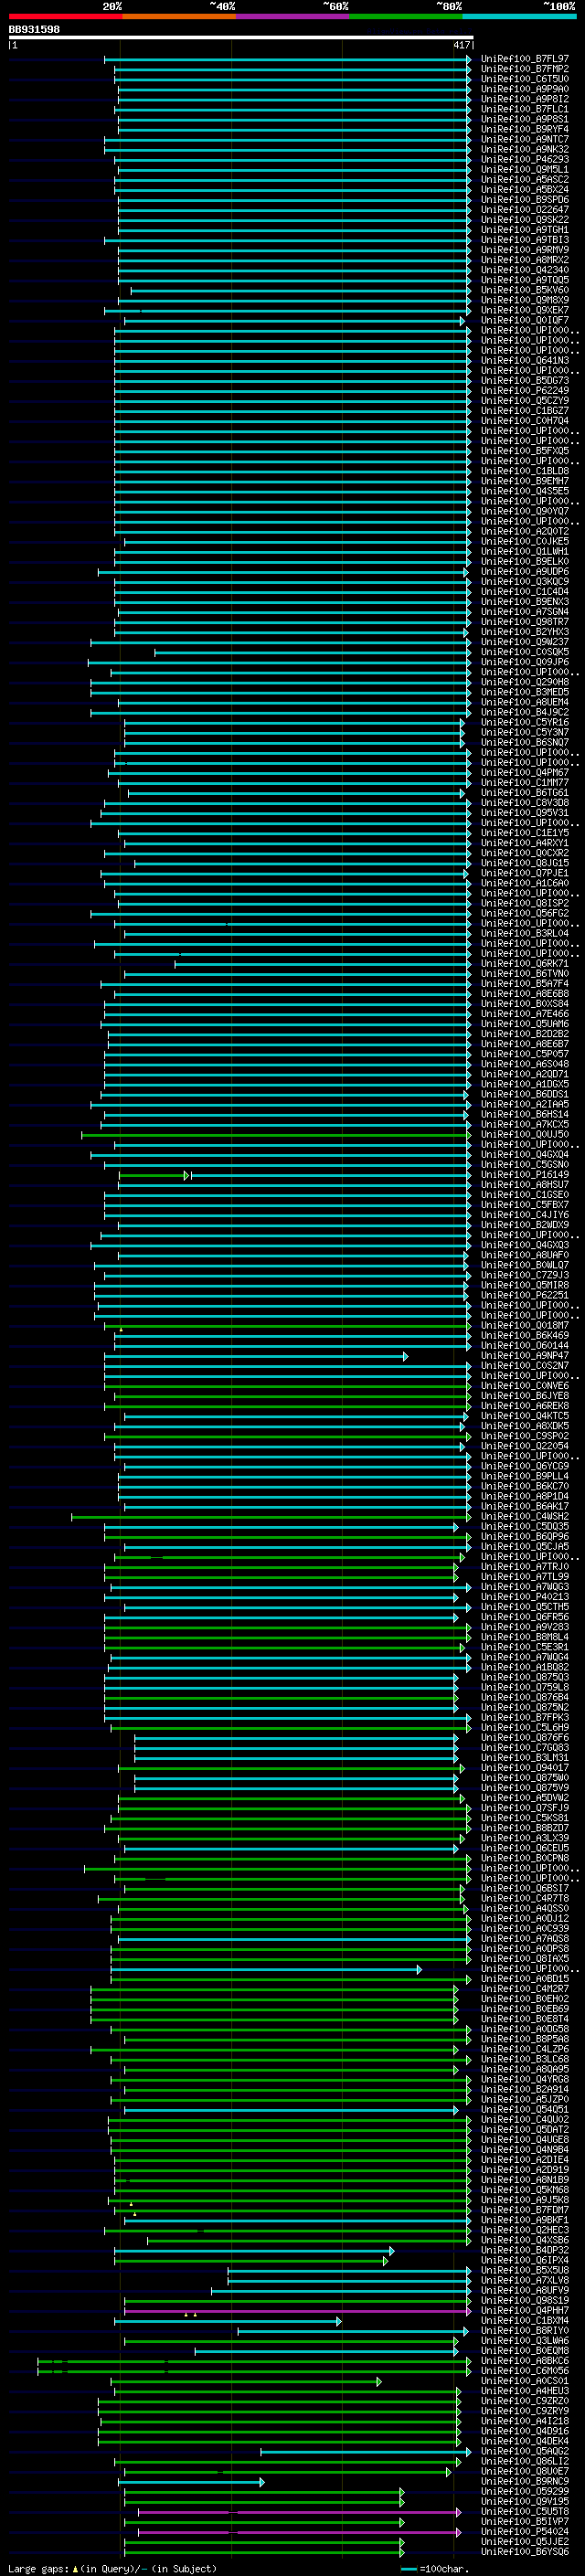Image resolution: width=585 pixels, height=2576 pixels.
Task: Click hit label UniRef100_B9RYF4
Action: pyautogui.click(x=524, y=129)
